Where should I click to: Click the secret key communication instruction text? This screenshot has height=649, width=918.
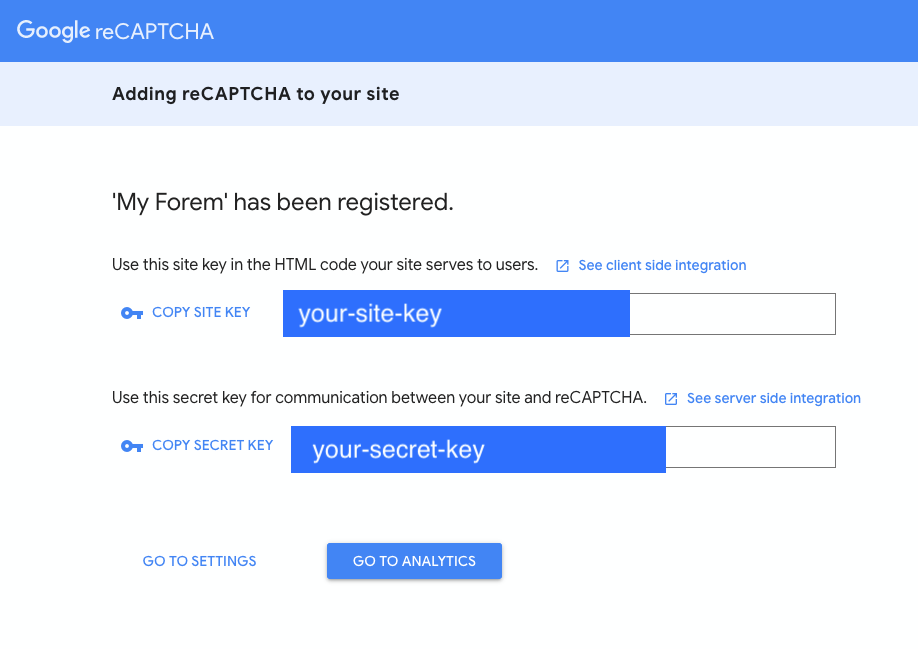tap(379, 398)
